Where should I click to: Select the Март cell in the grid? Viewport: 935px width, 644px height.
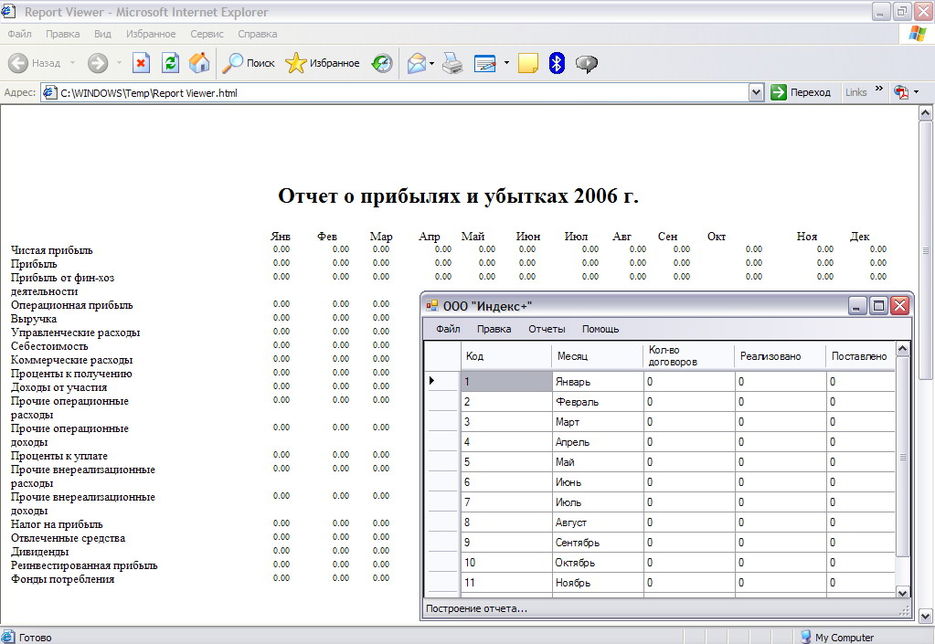click(x=598, y=422)
